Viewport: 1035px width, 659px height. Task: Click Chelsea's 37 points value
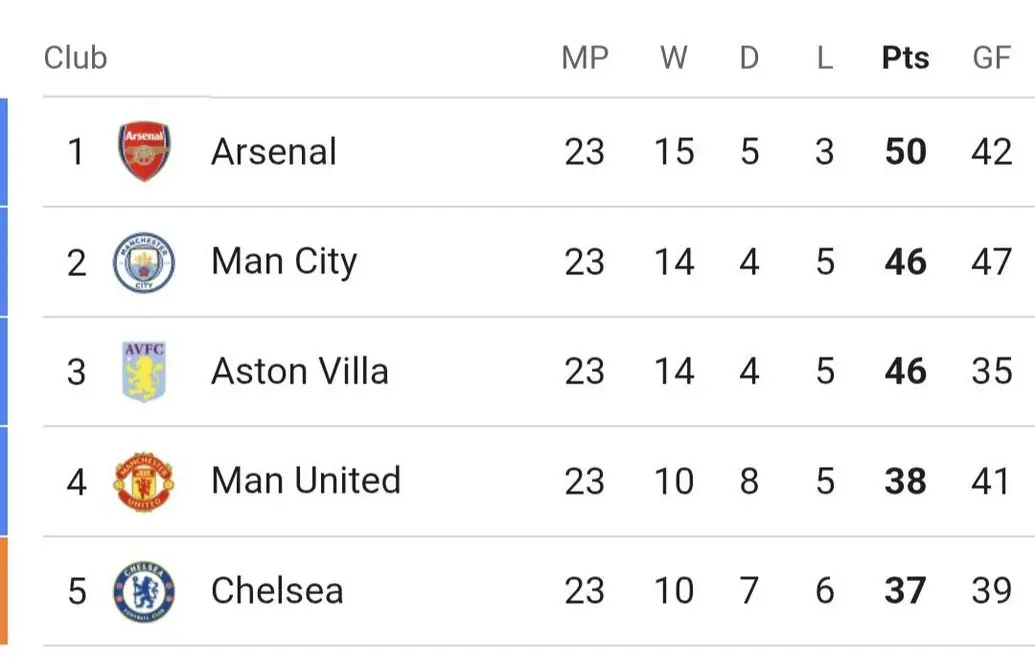click(905, 591)
